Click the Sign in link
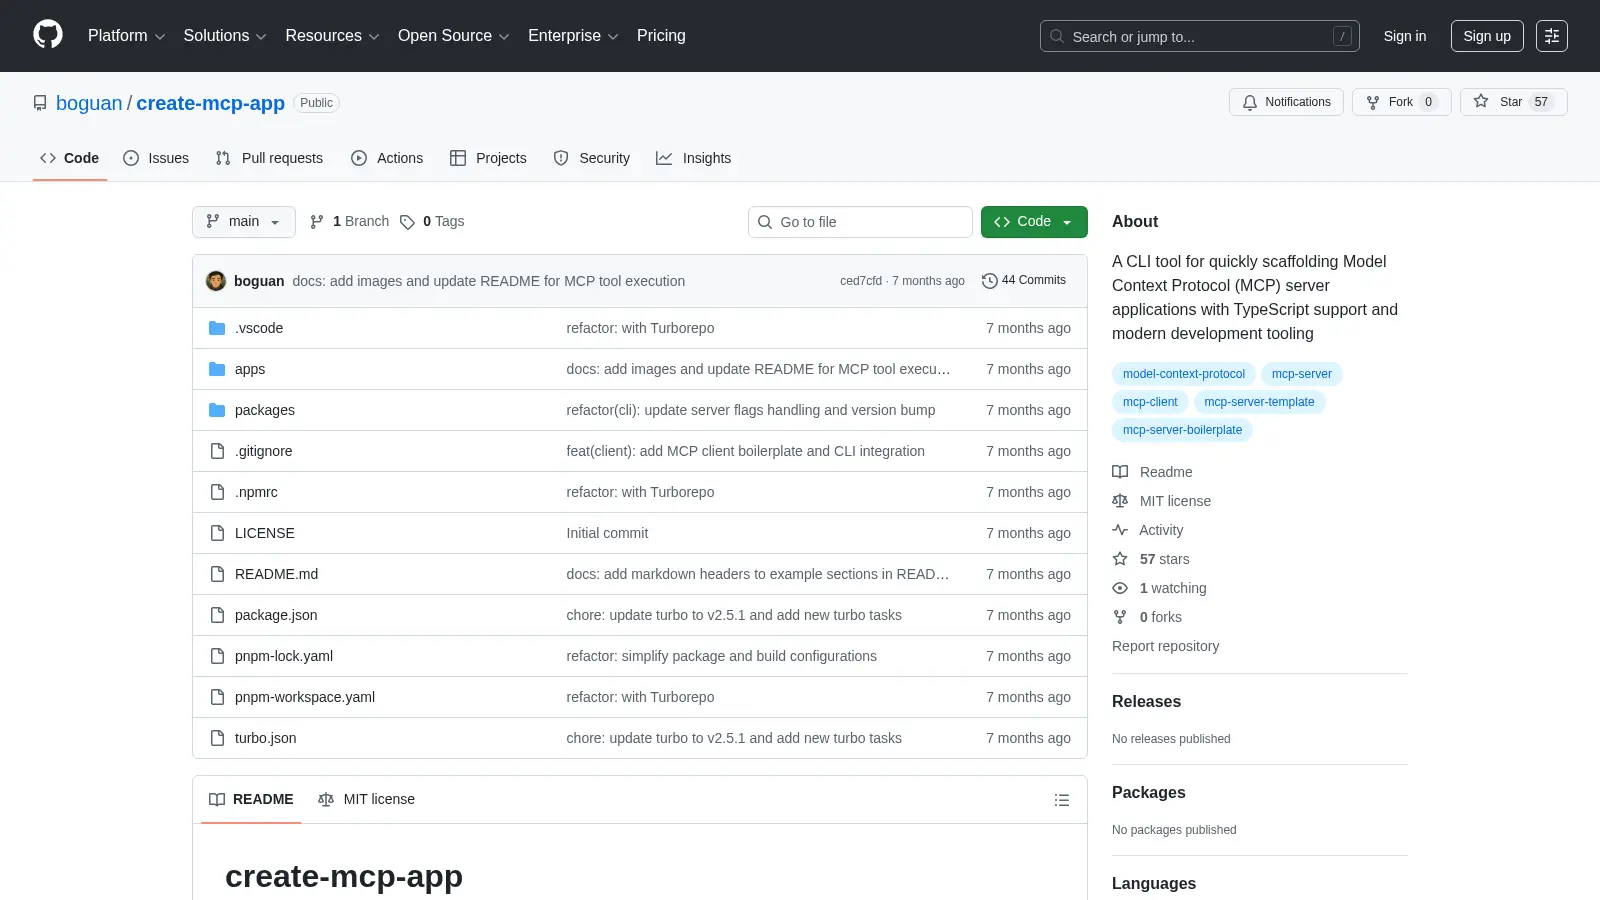The image size is (1600, 900). coord(1405,36)
